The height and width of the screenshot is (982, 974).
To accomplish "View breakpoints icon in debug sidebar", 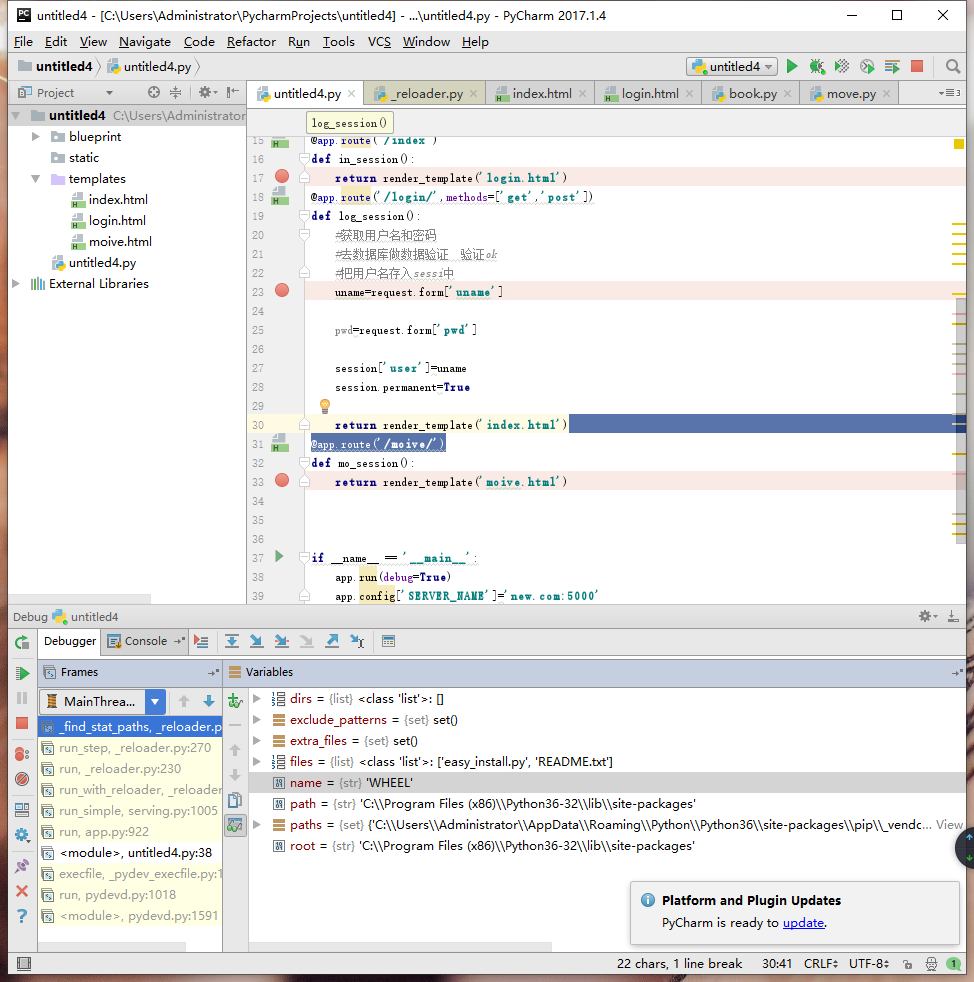I will click(x=22, y=754).
